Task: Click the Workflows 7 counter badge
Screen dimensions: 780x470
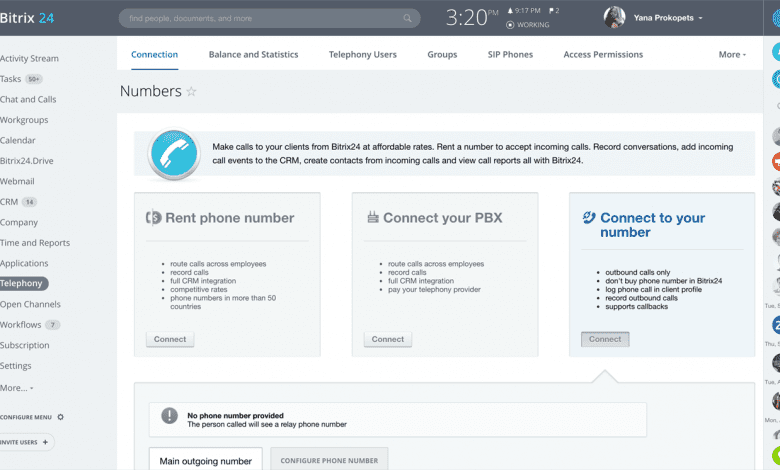Action: (53, 325)
